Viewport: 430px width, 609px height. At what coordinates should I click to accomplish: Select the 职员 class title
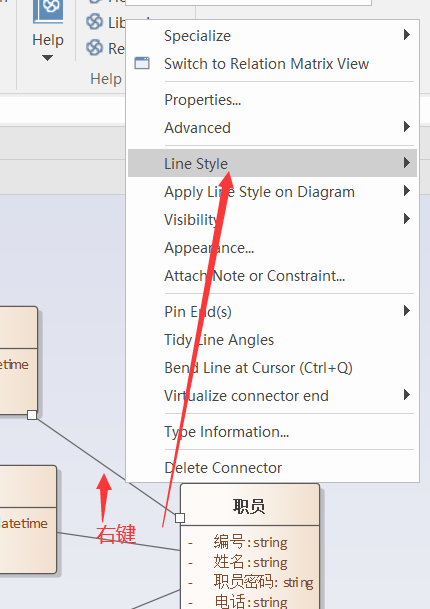tap(249, 506)
